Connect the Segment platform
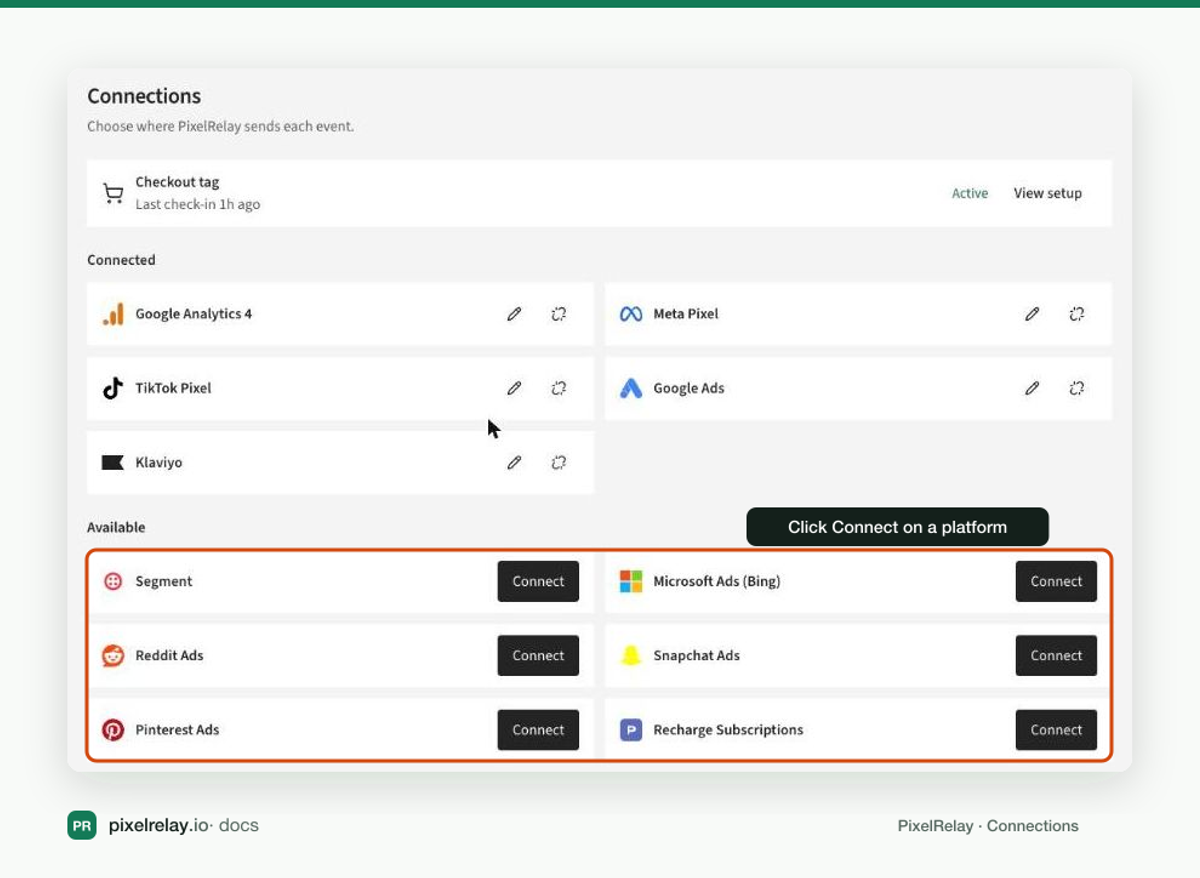 coord(538,581)
